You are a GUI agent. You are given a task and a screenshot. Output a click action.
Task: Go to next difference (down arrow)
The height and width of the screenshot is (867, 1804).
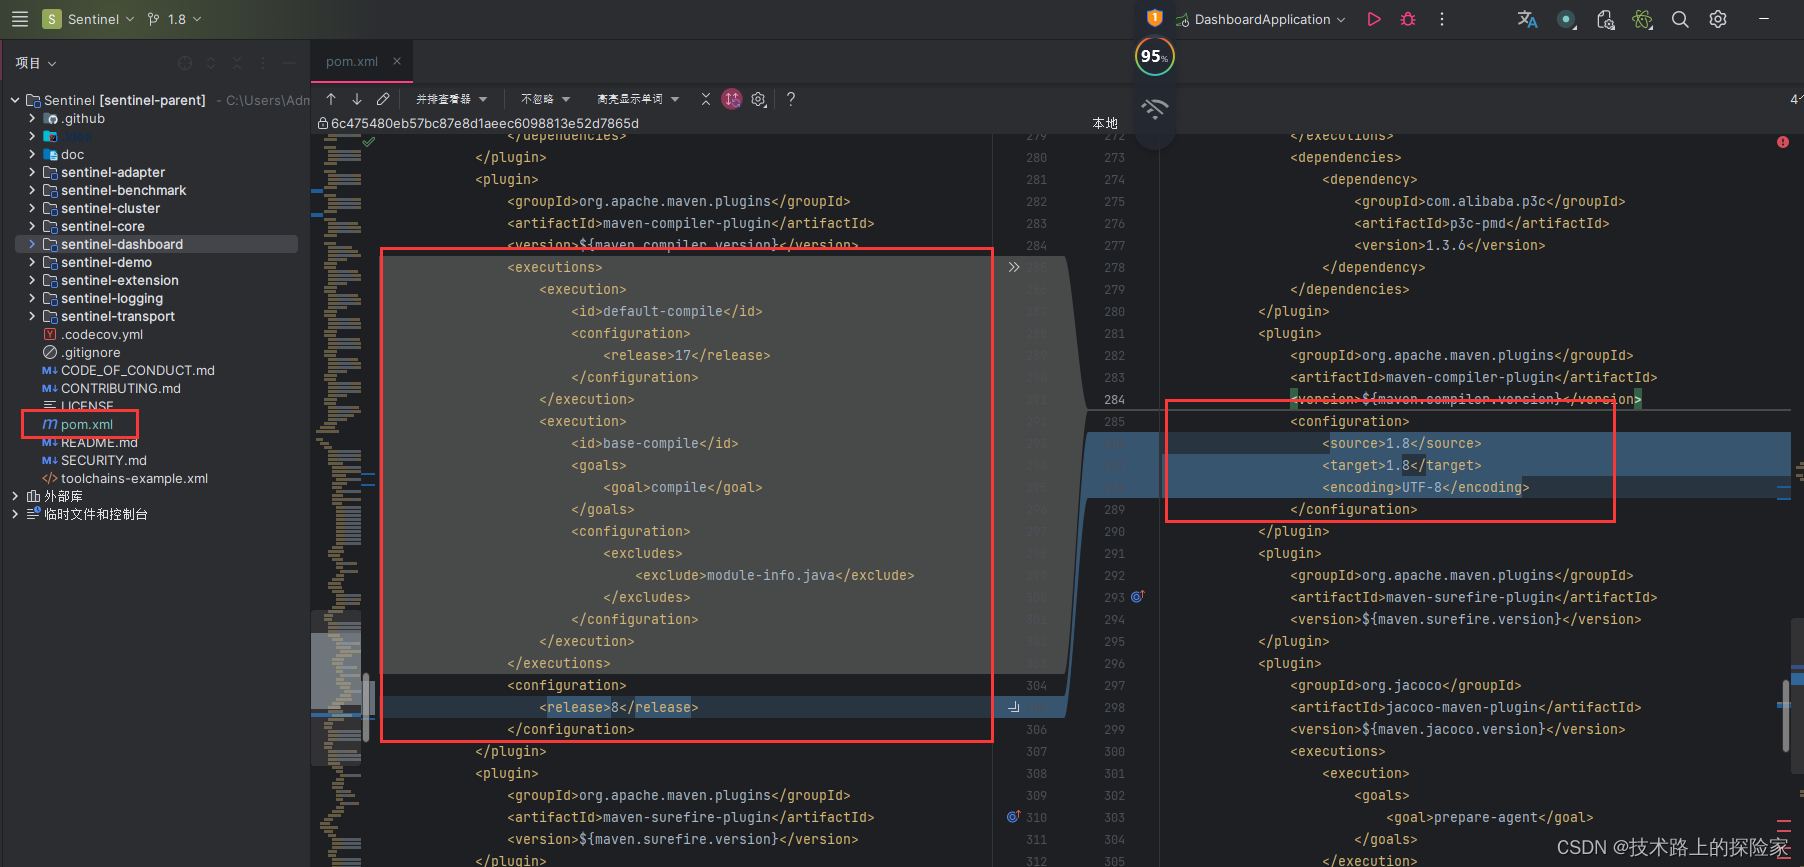pos(357,99)
